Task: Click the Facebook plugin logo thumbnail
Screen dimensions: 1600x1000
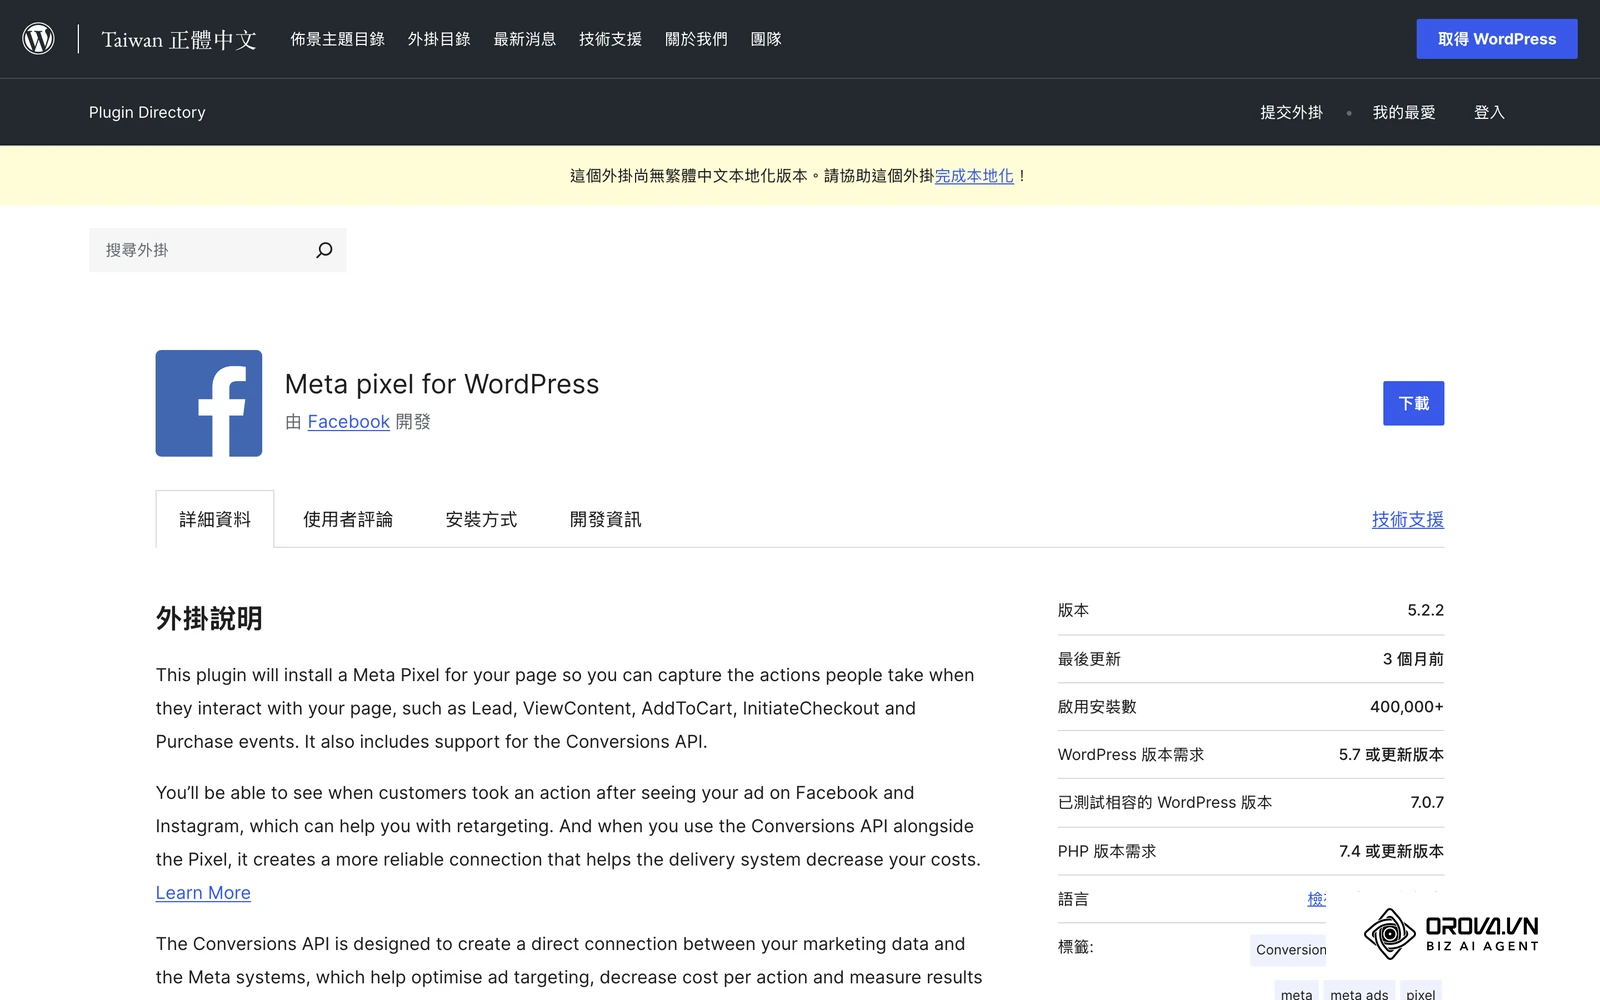Action: coord(209,403)
